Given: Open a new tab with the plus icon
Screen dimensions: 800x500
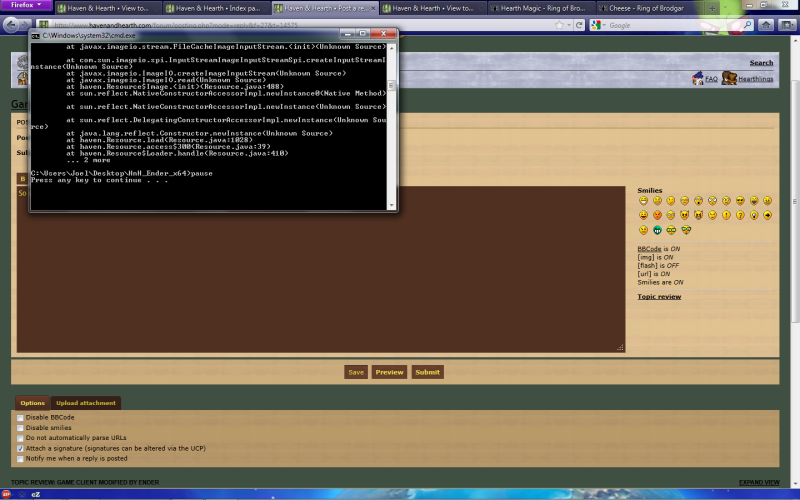Looking at the screenshot, I should point(712,8).
